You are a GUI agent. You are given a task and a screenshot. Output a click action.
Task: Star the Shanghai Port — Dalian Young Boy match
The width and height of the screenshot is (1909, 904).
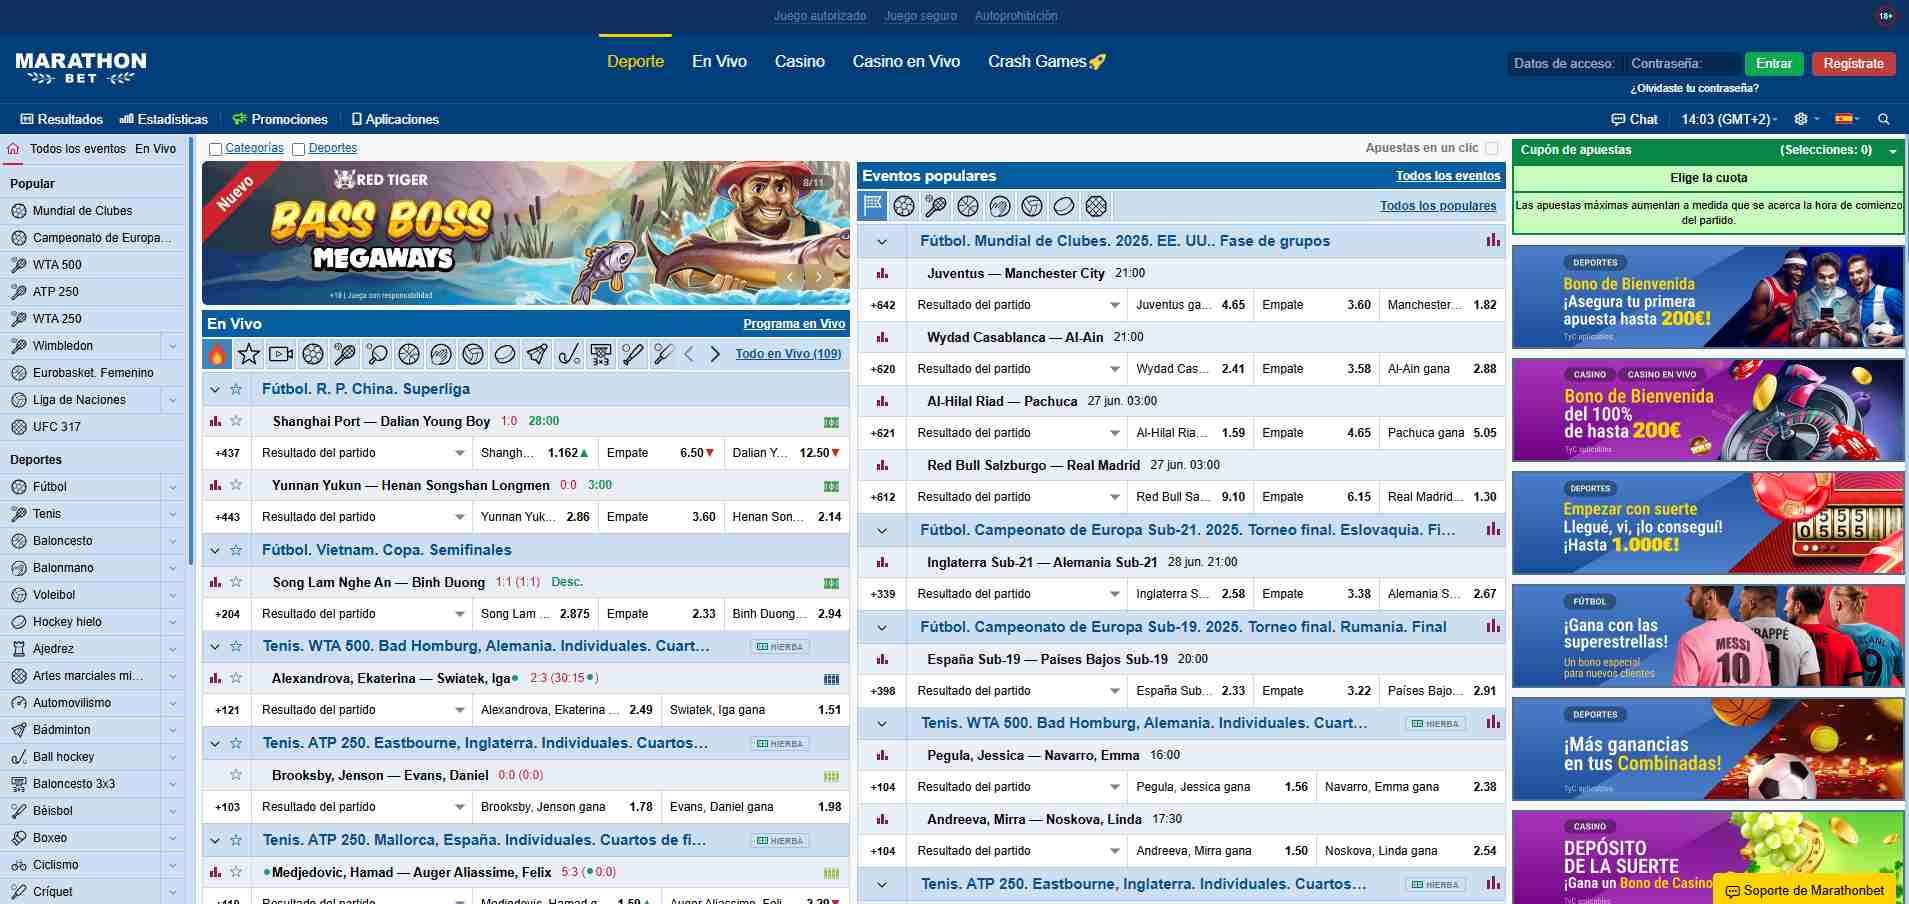(x=236, y=421)
